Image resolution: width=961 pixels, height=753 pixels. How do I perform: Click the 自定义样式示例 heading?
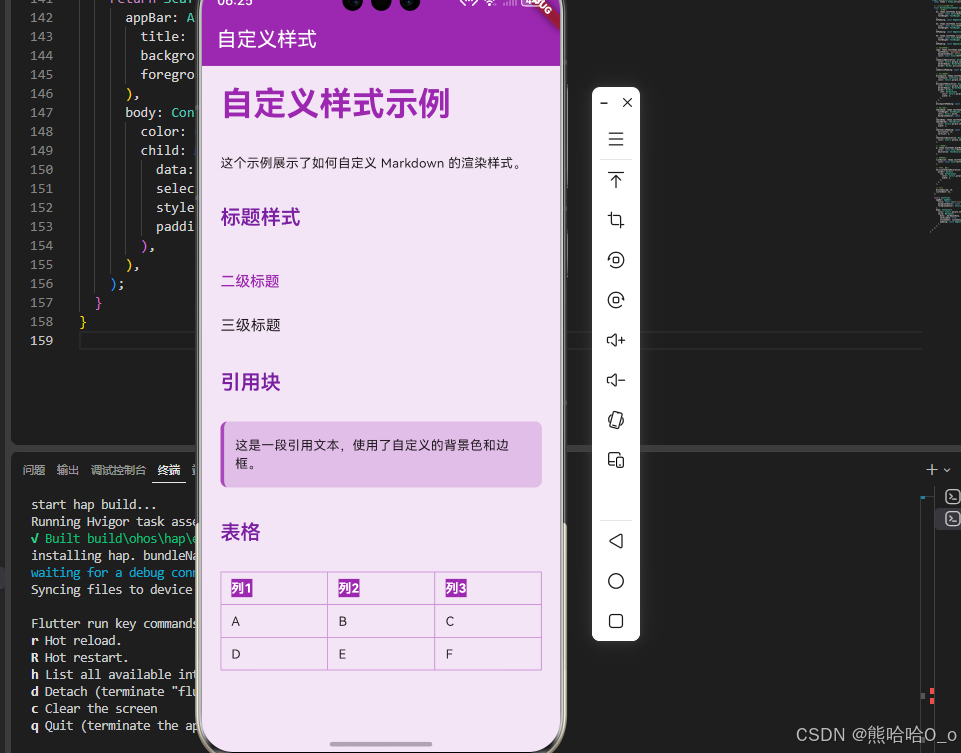tap(336, 103)
